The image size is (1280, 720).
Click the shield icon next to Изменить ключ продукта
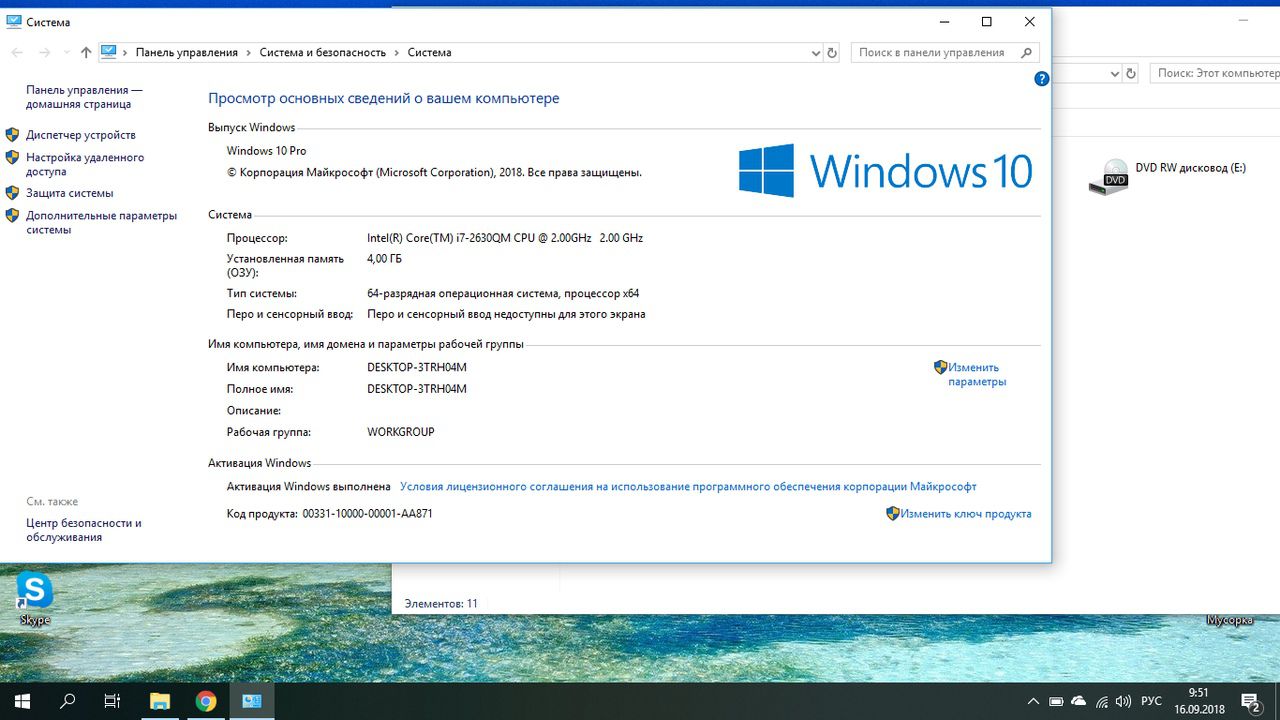tap(893, 513)
